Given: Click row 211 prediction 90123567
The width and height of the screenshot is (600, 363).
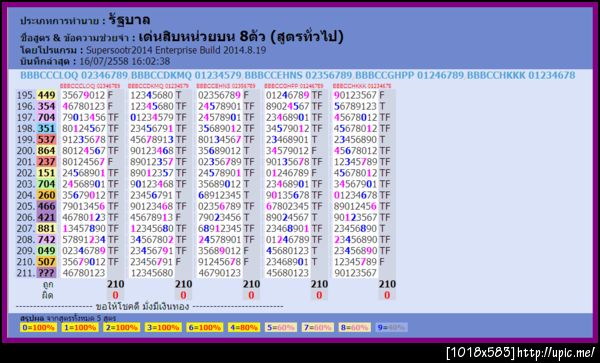Looking at the screenshot, I should point(355,273).
